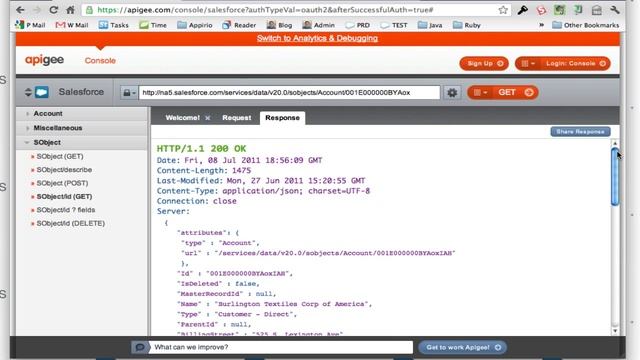Open the HTTP method dropdown beside GET
The height and width of the screenshot is (360, 640).
(x=480, y=93)
